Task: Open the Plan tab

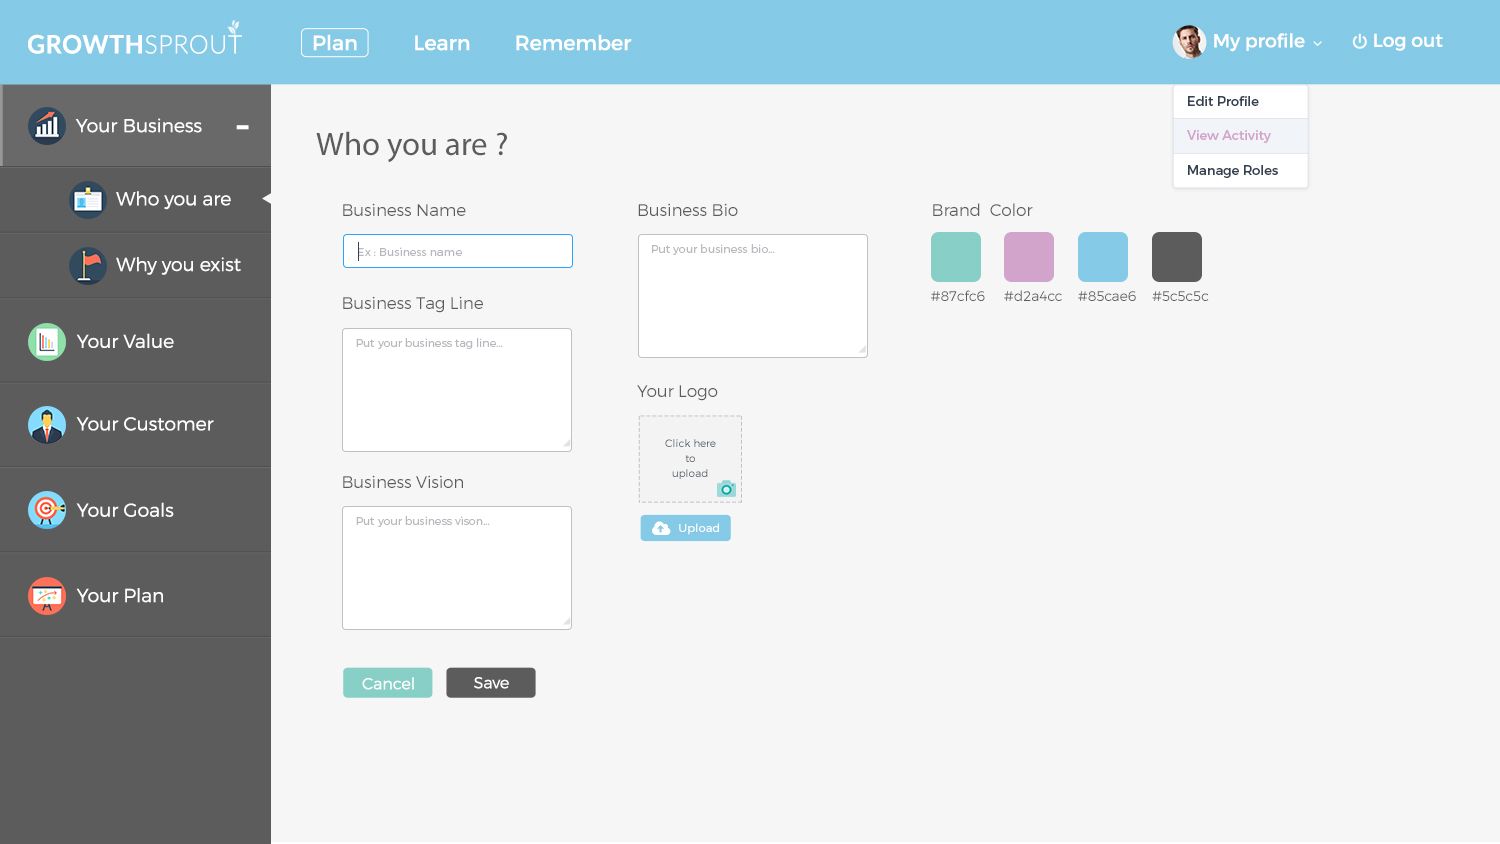Action: (x=335, y=43)
